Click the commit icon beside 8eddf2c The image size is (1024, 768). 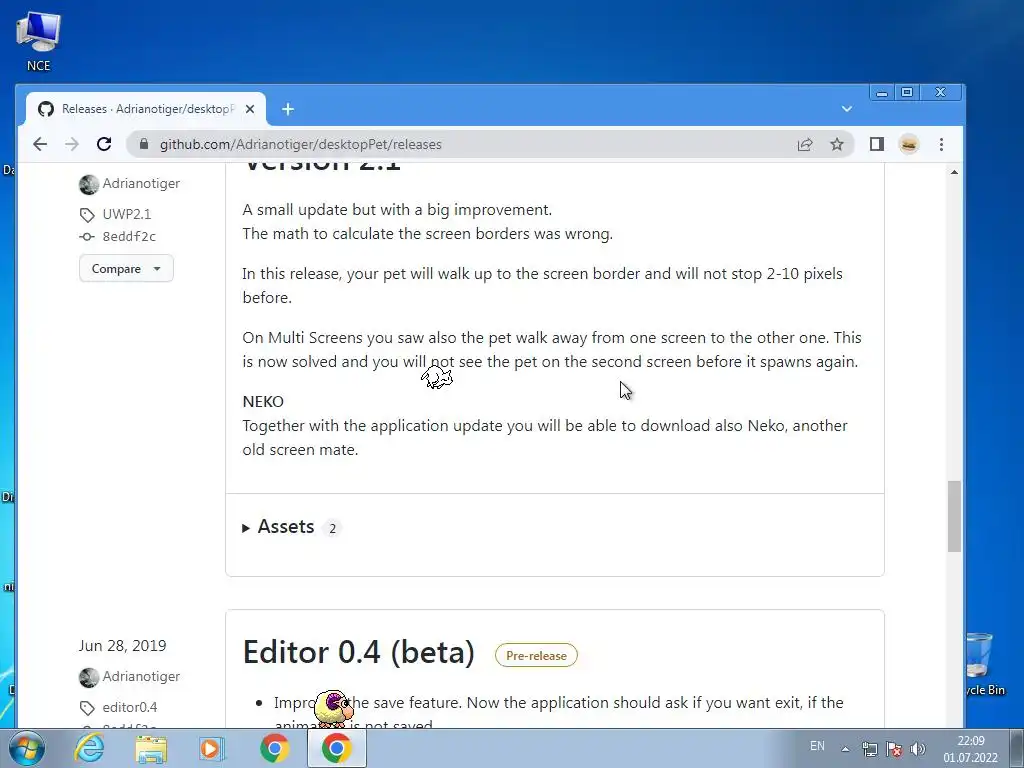point(87,237)
